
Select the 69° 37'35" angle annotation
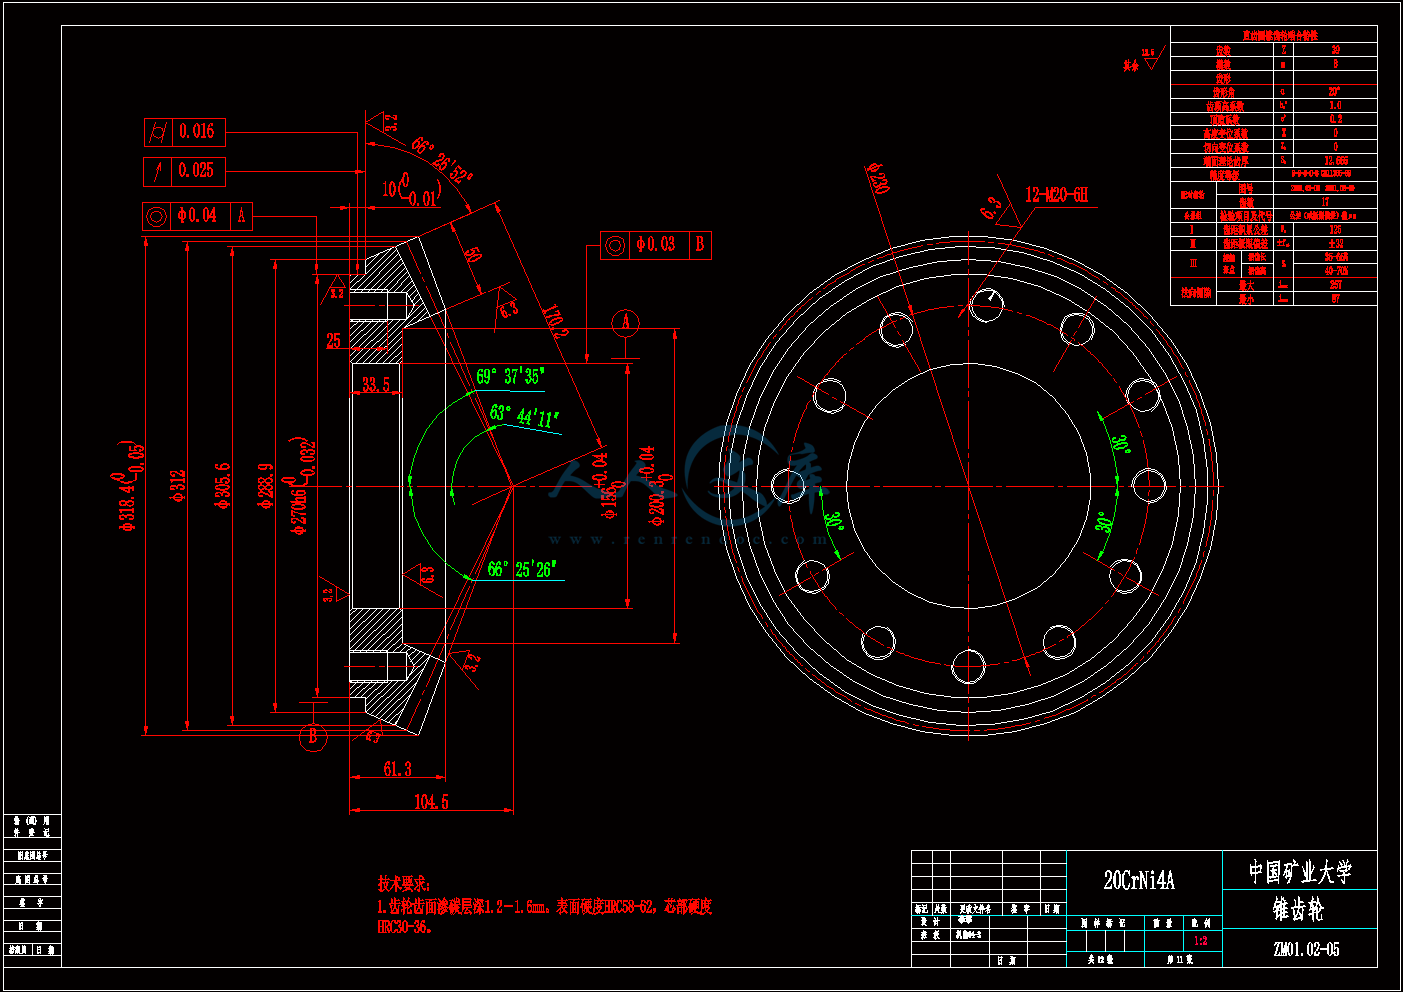coord(509,376)
